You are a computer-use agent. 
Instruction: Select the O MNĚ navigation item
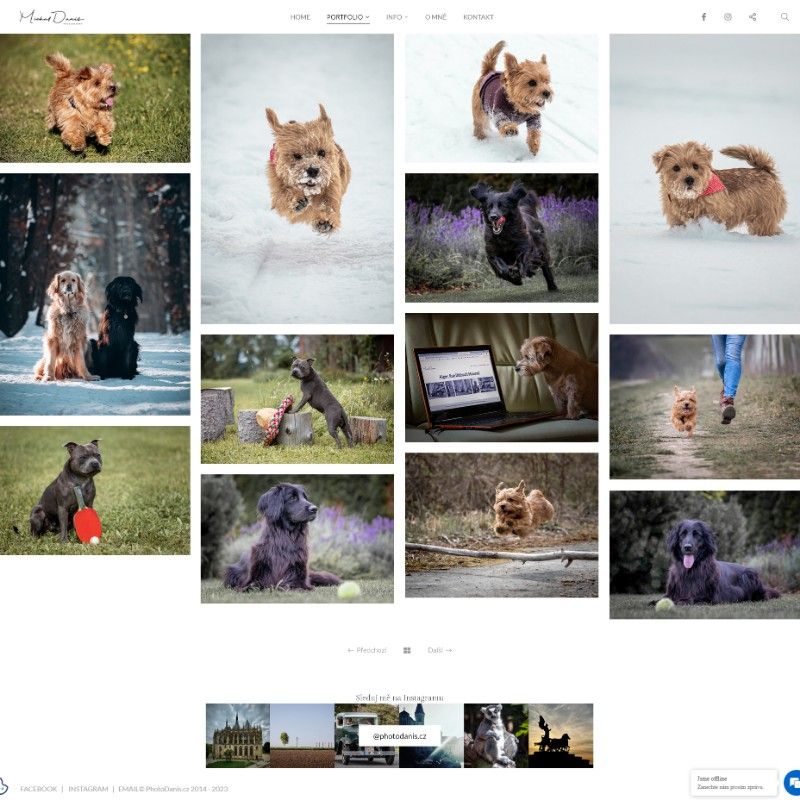click(436, 16)
